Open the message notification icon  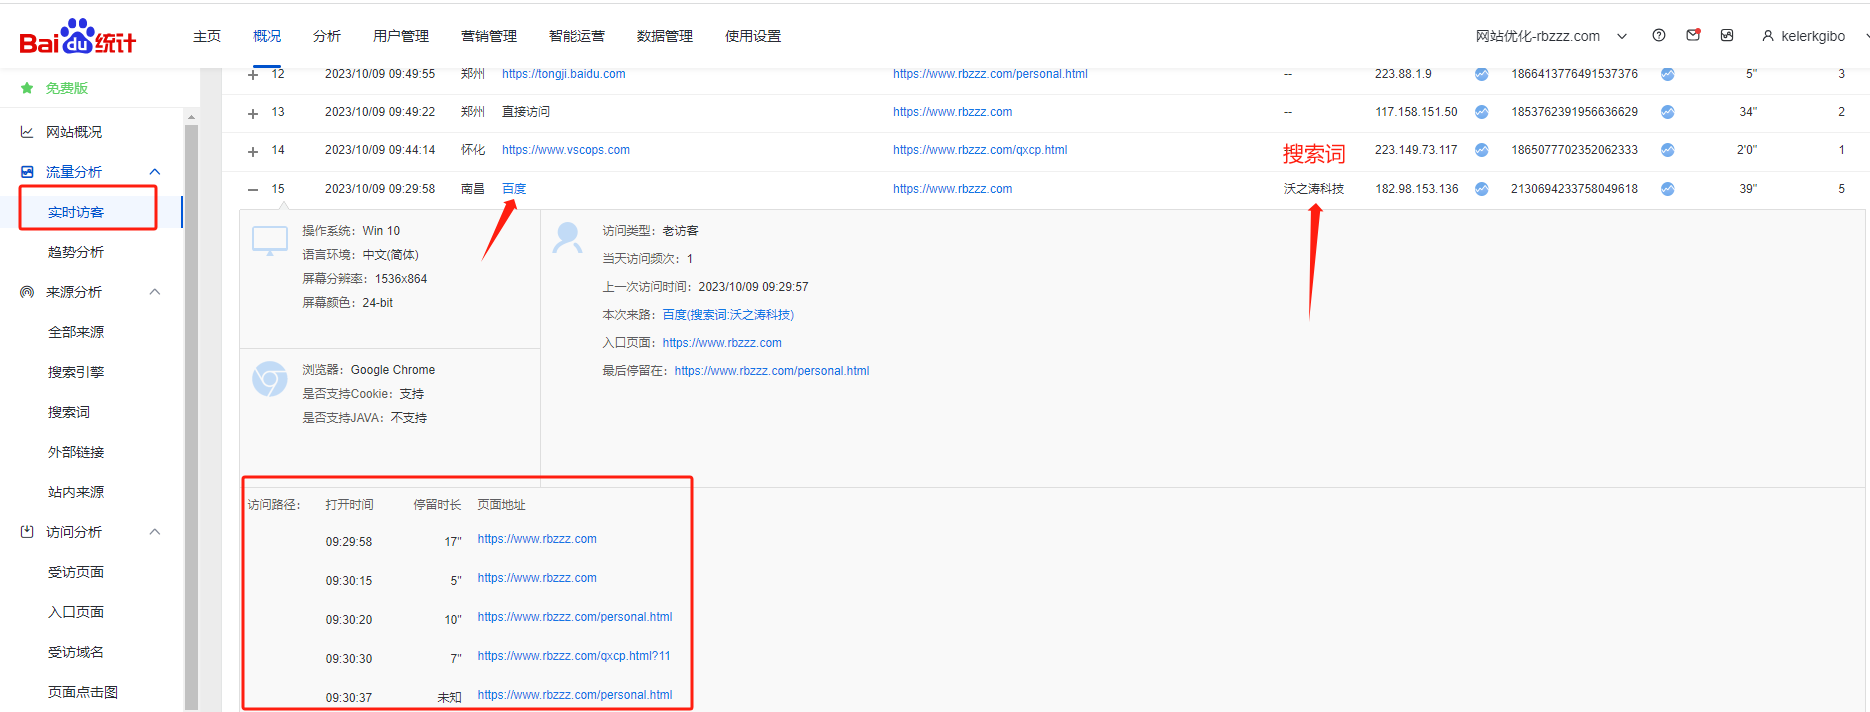(1693, 35)
